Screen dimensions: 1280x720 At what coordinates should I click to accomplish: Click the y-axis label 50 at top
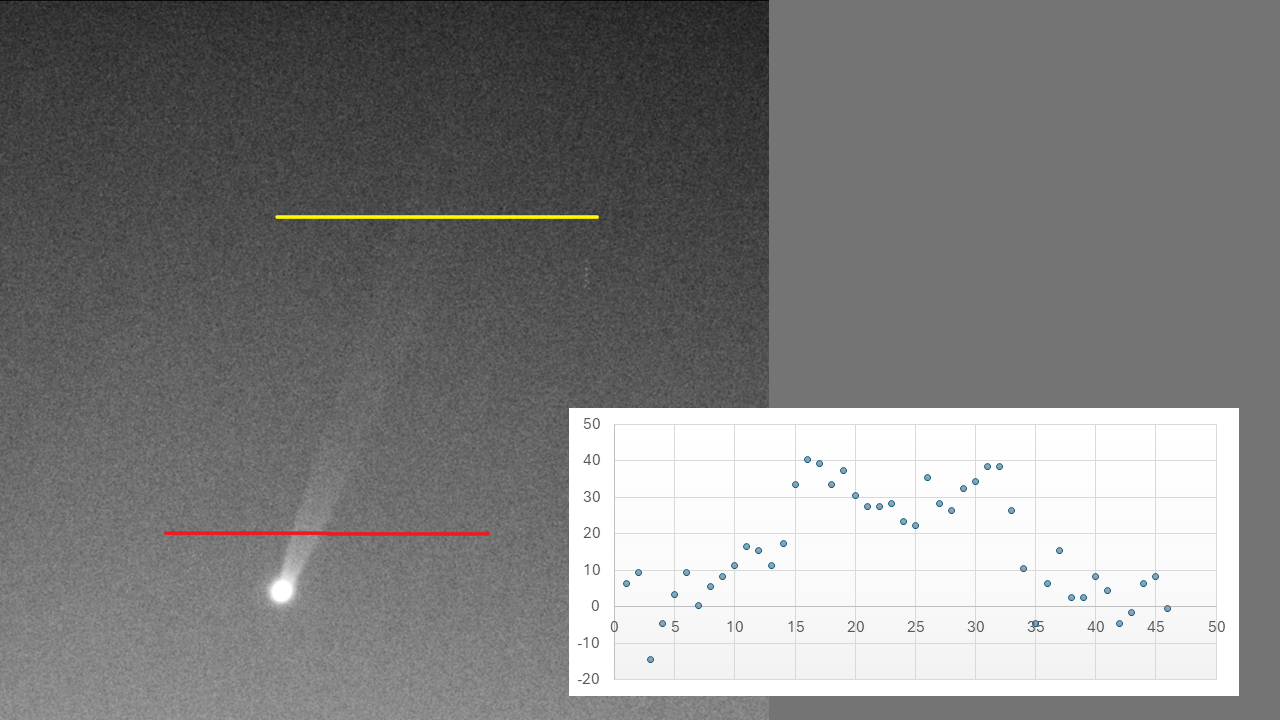(x=591, y=424)
